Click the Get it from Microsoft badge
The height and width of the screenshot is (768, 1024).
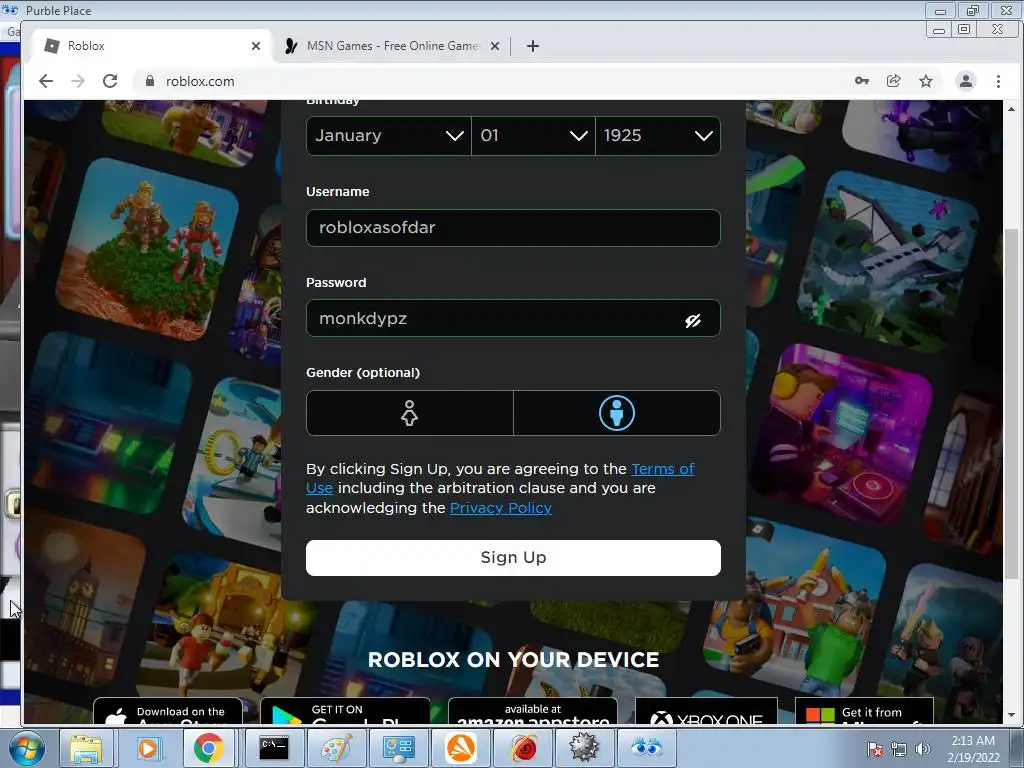864,711
